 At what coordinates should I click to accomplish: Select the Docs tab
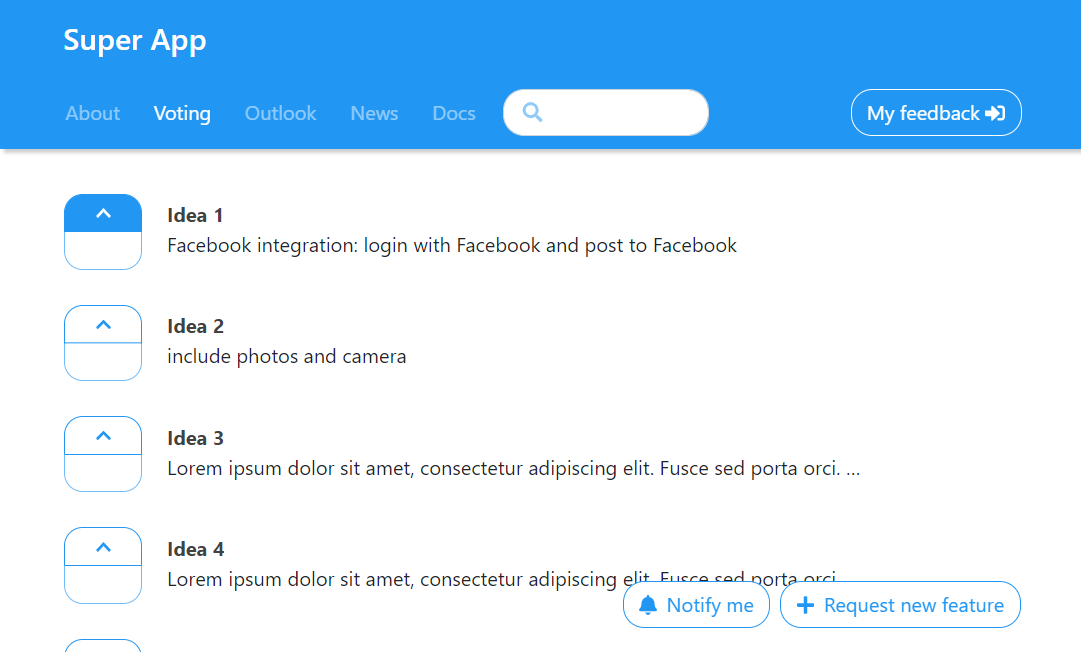coord(454,113)
